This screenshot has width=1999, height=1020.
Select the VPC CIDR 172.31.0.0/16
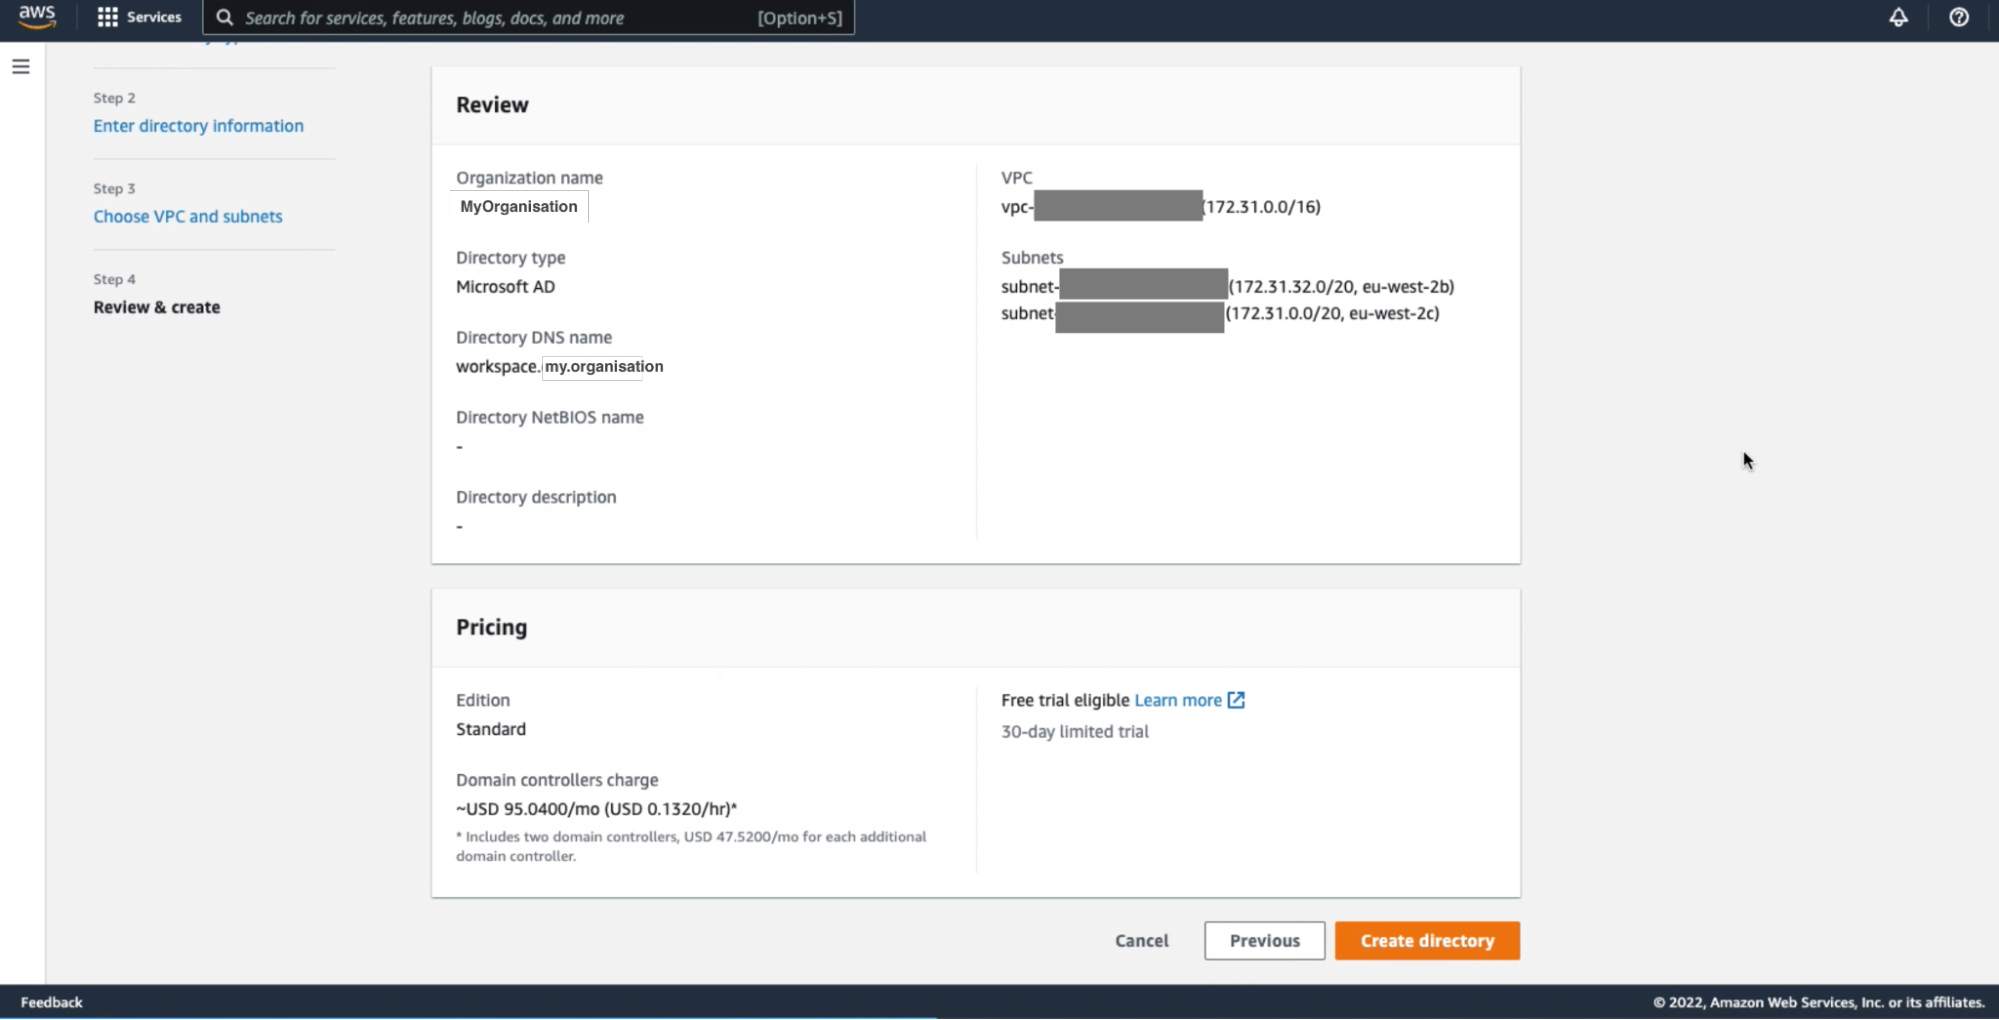click(x=1262, y=207)
